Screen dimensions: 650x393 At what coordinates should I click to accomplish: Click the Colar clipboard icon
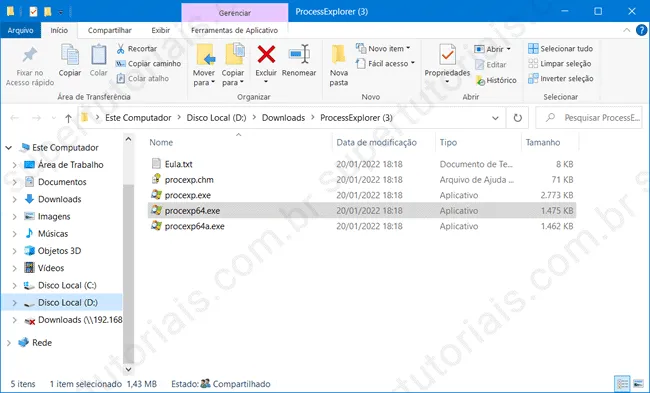tap(99, 54)
